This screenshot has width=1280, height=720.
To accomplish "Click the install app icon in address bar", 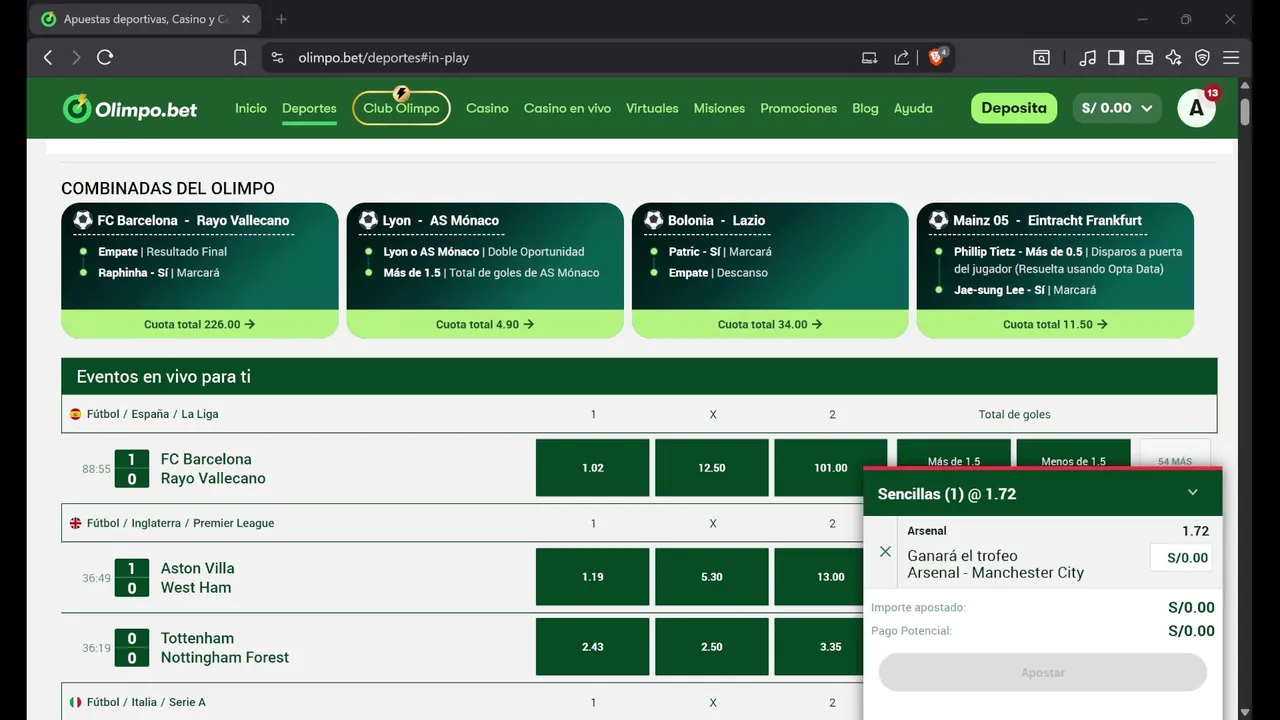I will [x=869, y=58].
